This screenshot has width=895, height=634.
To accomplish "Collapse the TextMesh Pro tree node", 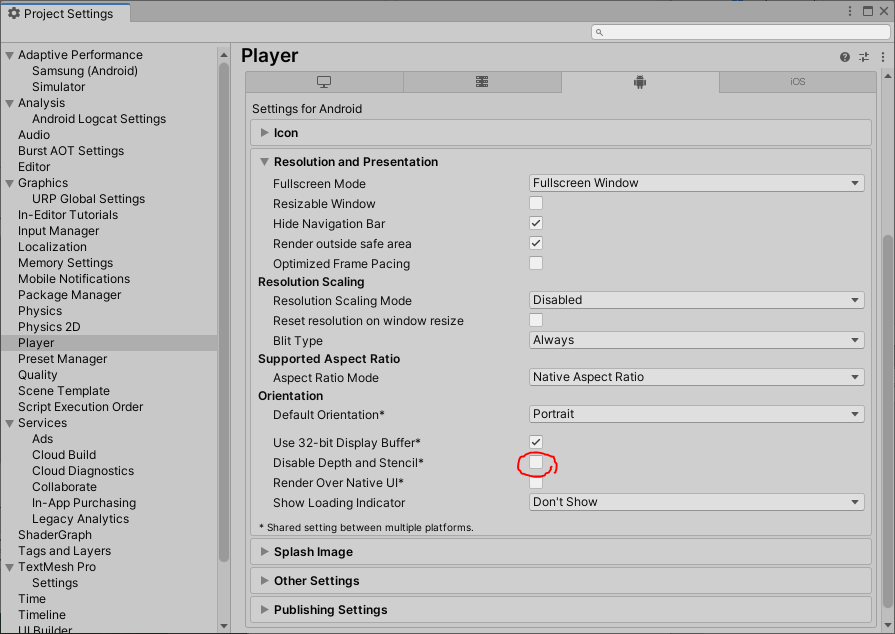I will pos(10,567).
